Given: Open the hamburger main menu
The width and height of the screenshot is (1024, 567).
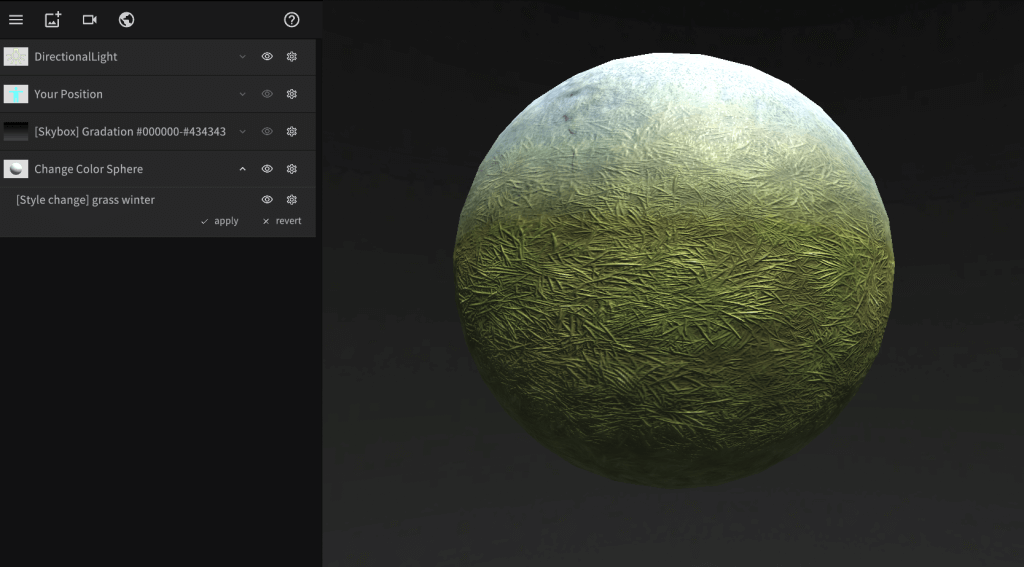Looking at the screenshot, I should 16,20.
